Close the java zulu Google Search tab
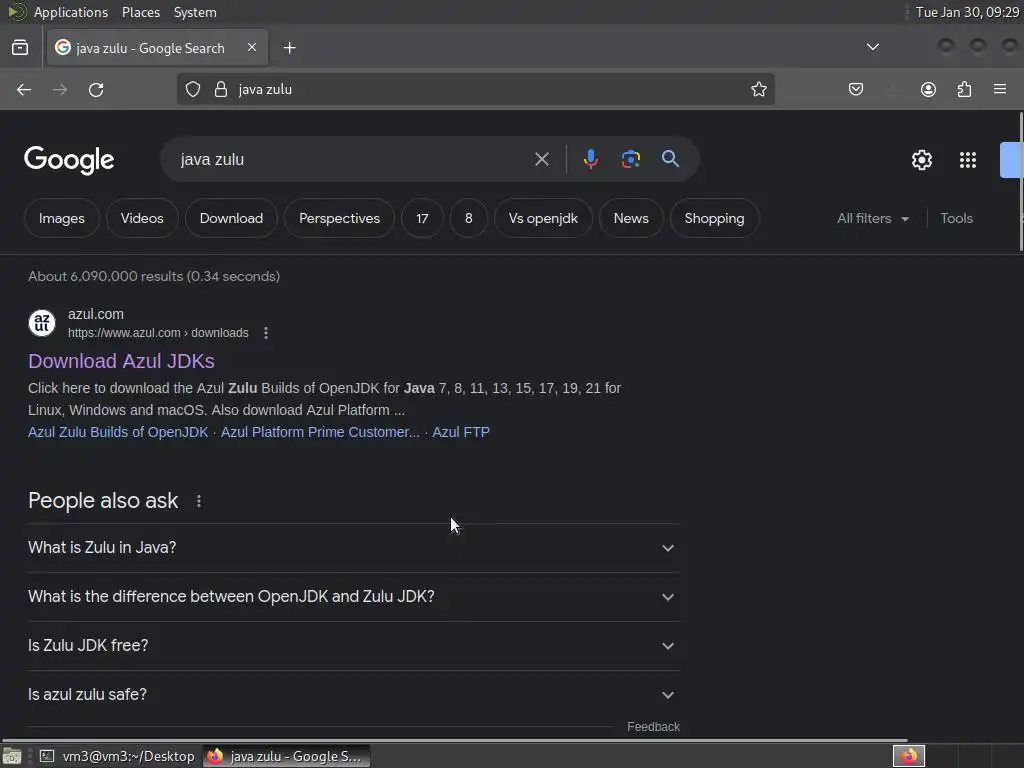Screen dimensions: 1024x768 click(252, 47)
